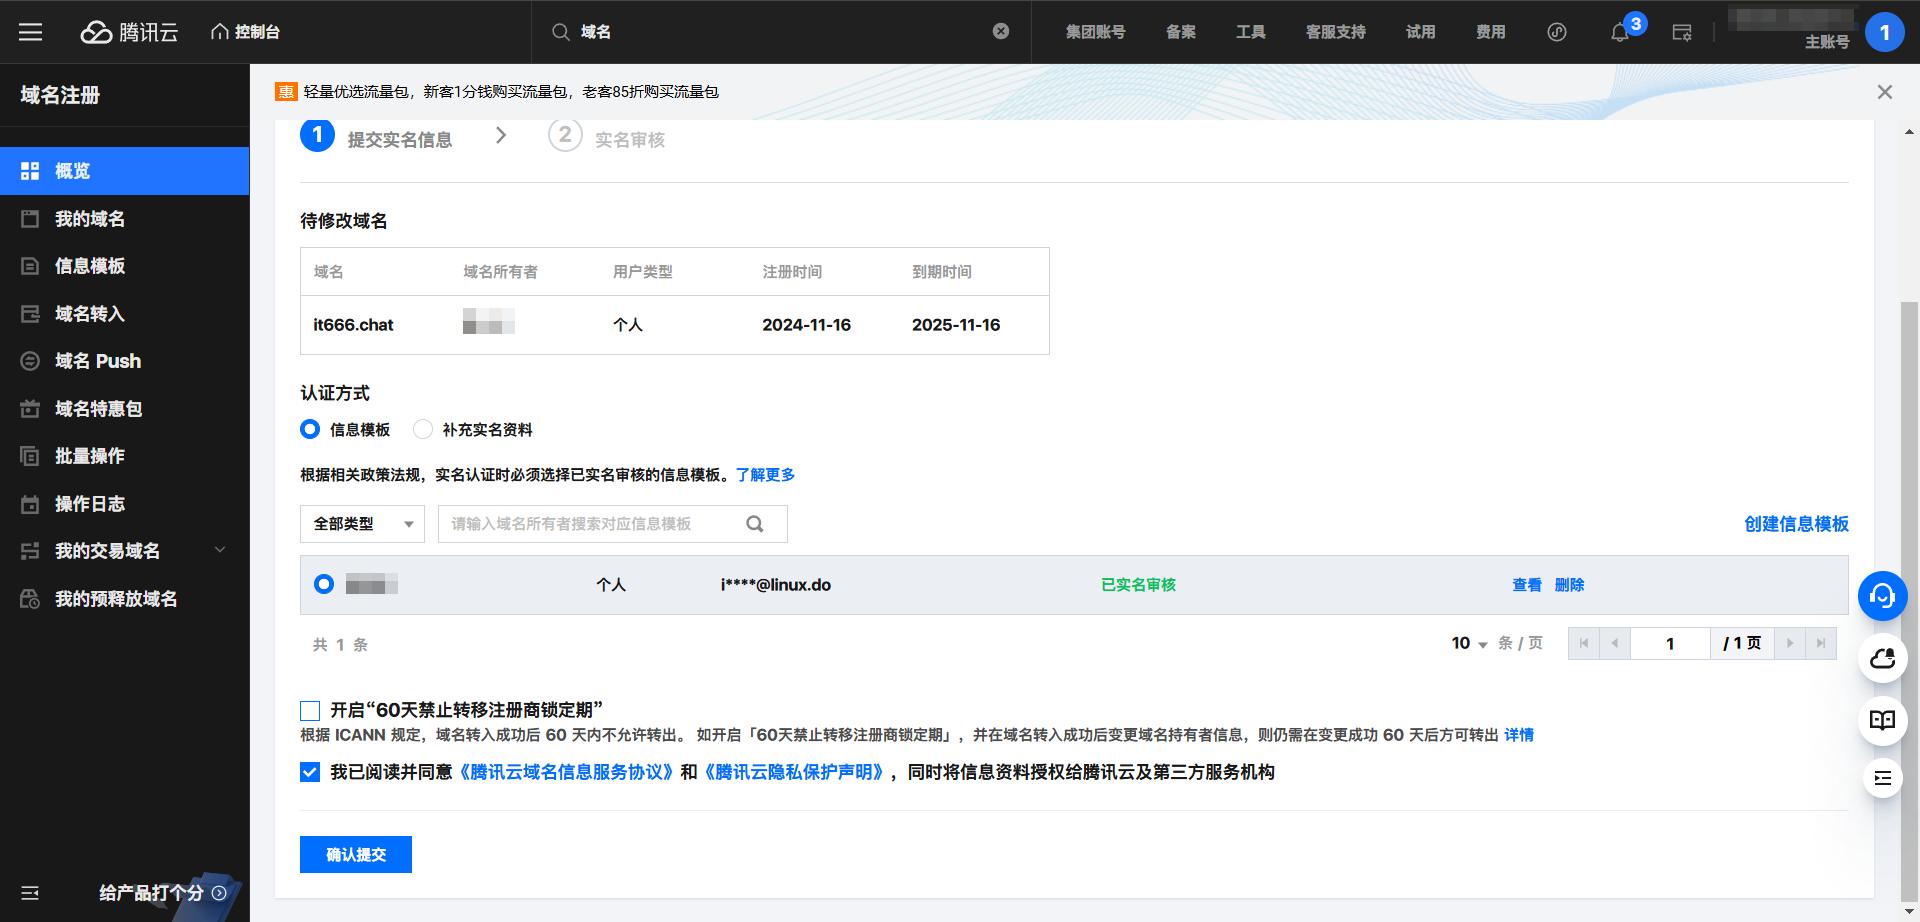Click the cloud assistant floating icon
The height and width of the screenshot is (922, 1920).
tap(1883, 658)
